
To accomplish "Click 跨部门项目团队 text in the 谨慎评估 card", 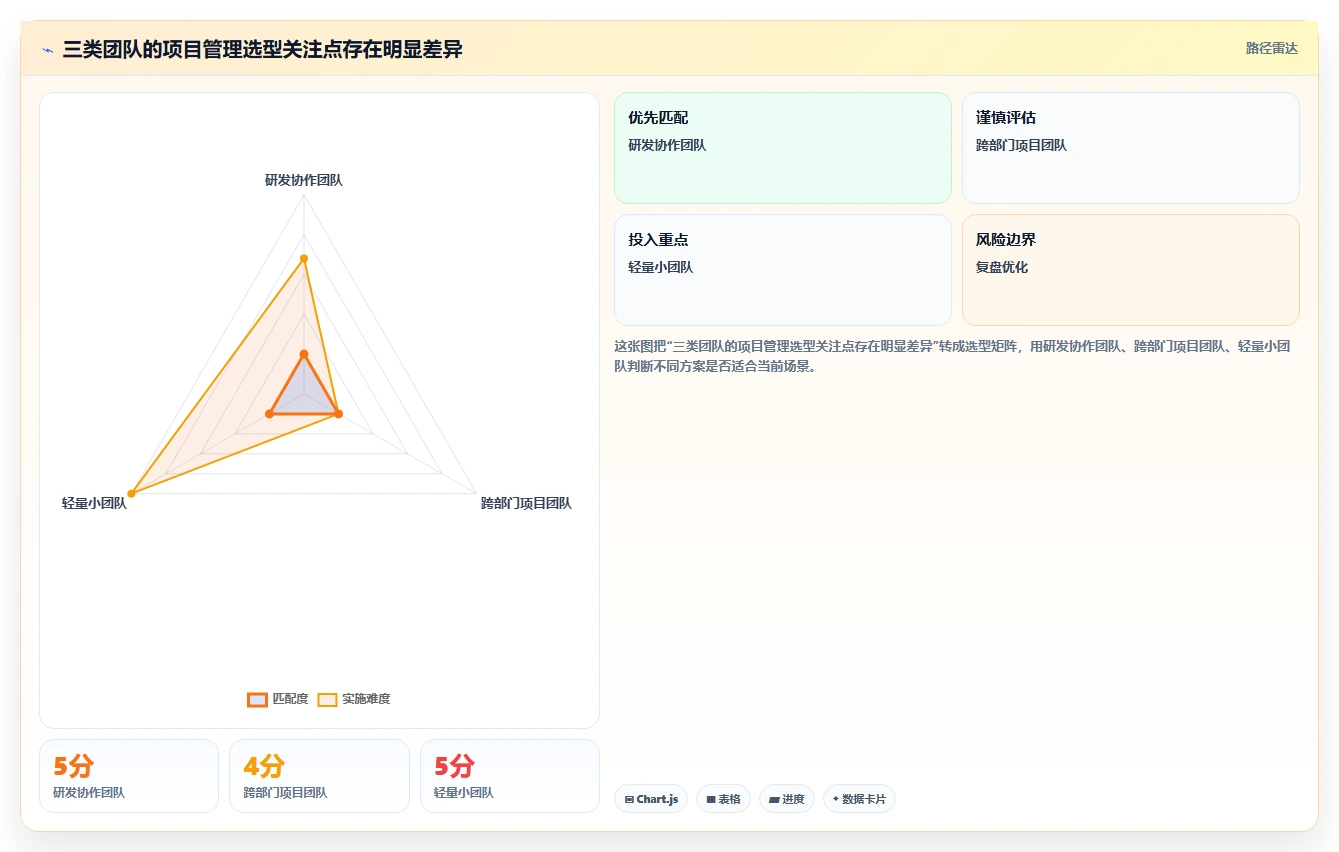I will (1021, 145).
